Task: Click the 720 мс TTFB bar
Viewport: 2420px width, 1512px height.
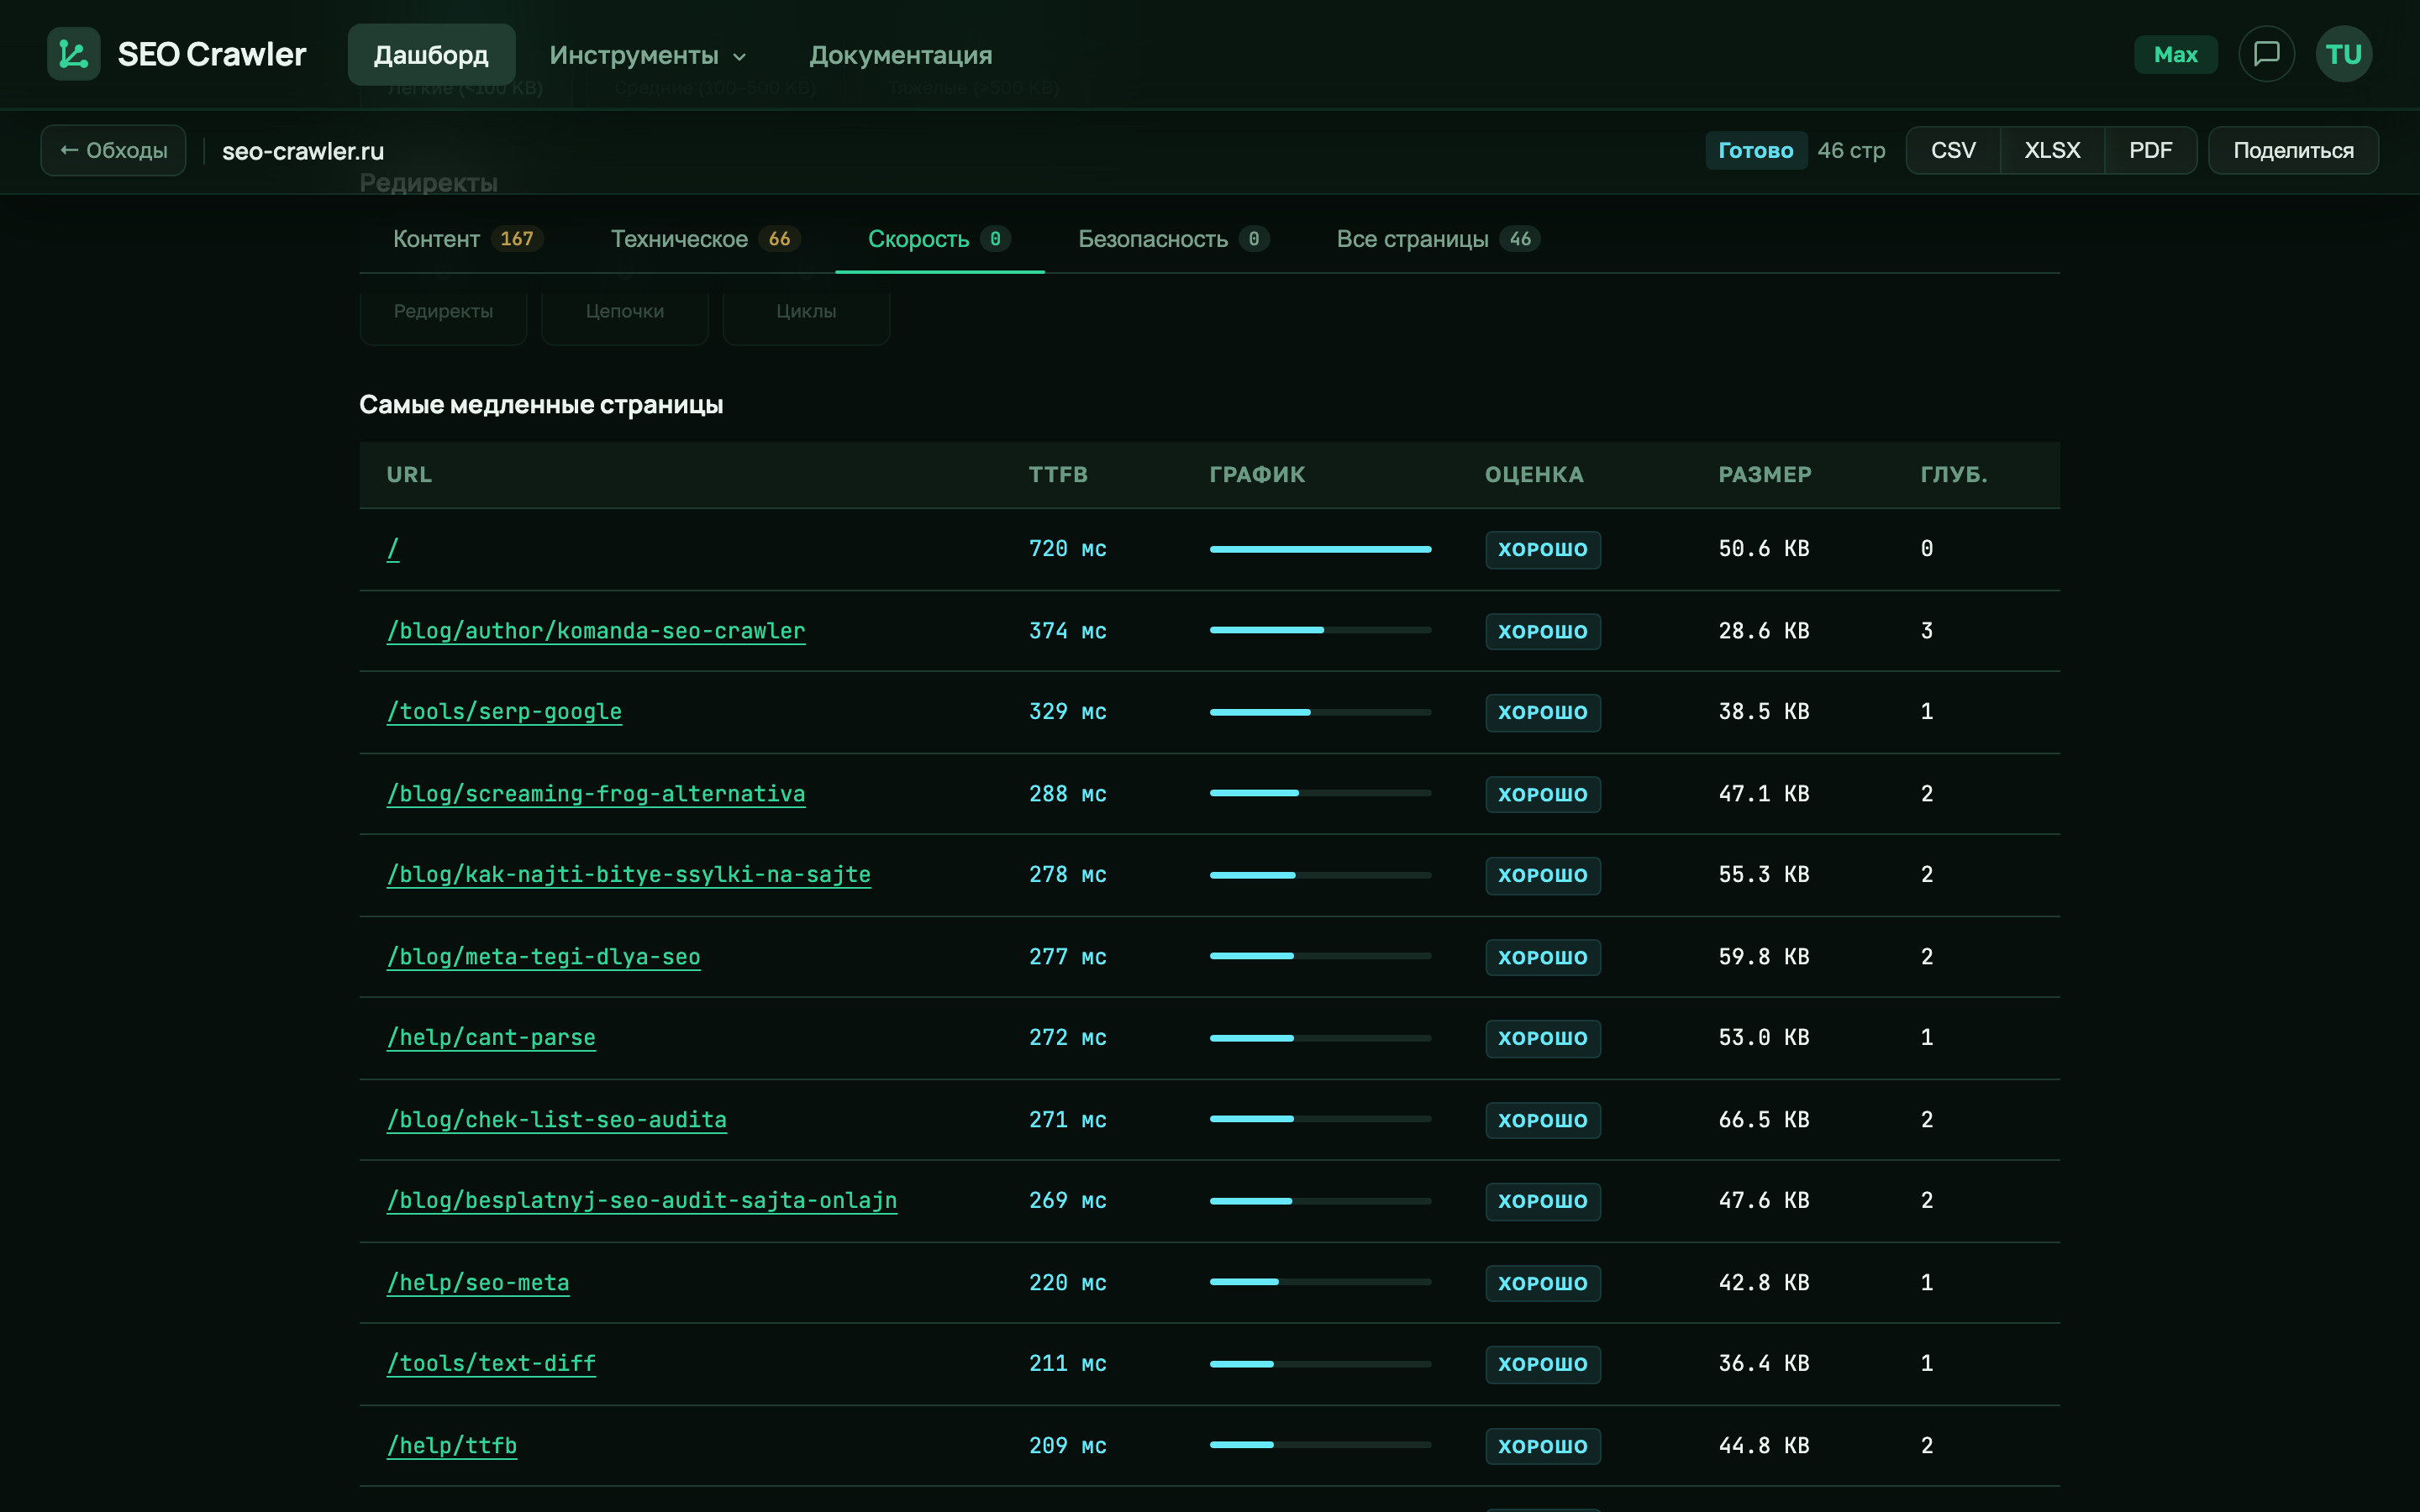Action: point(1320,549)
